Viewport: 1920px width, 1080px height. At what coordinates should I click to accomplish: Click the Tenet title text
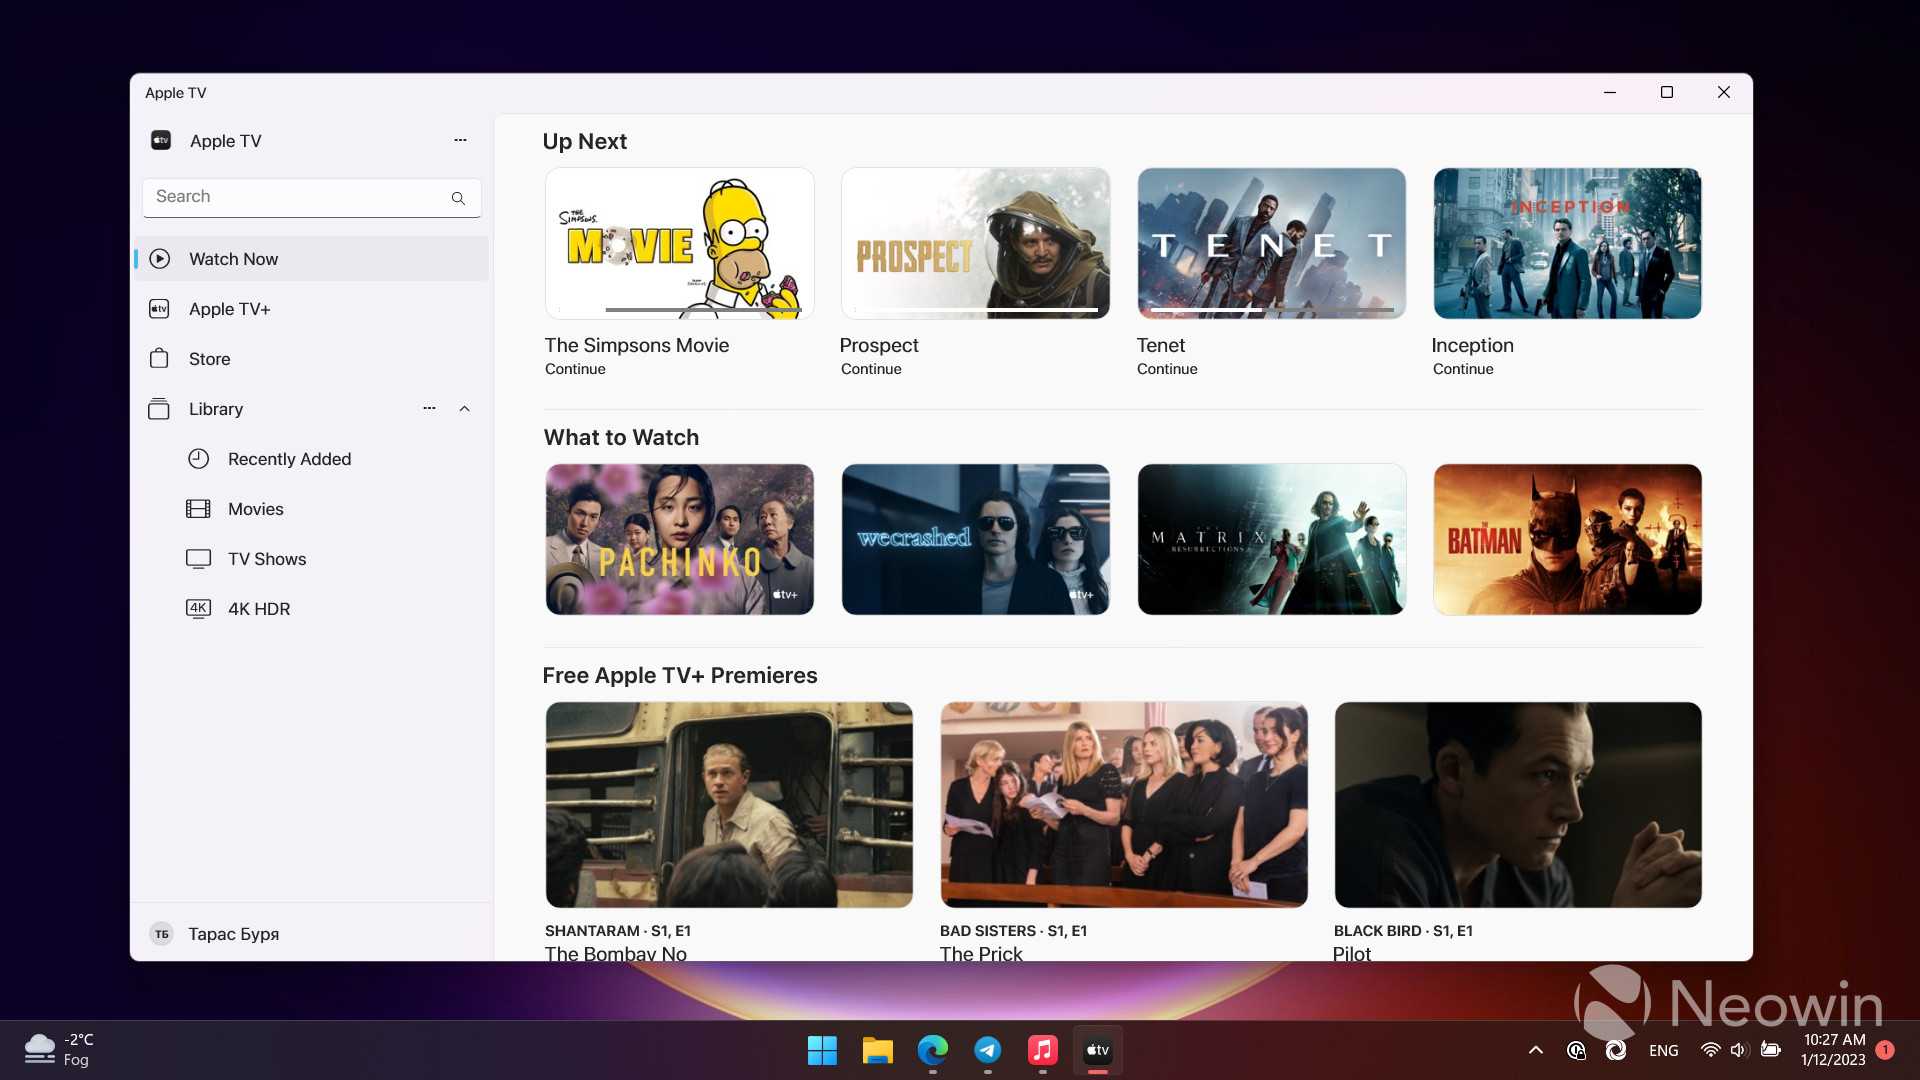[1161, 345]
